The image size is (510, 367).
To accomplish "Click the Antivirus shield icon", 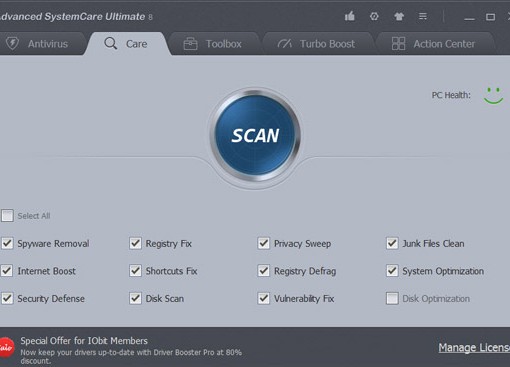I will coord(12,44).
